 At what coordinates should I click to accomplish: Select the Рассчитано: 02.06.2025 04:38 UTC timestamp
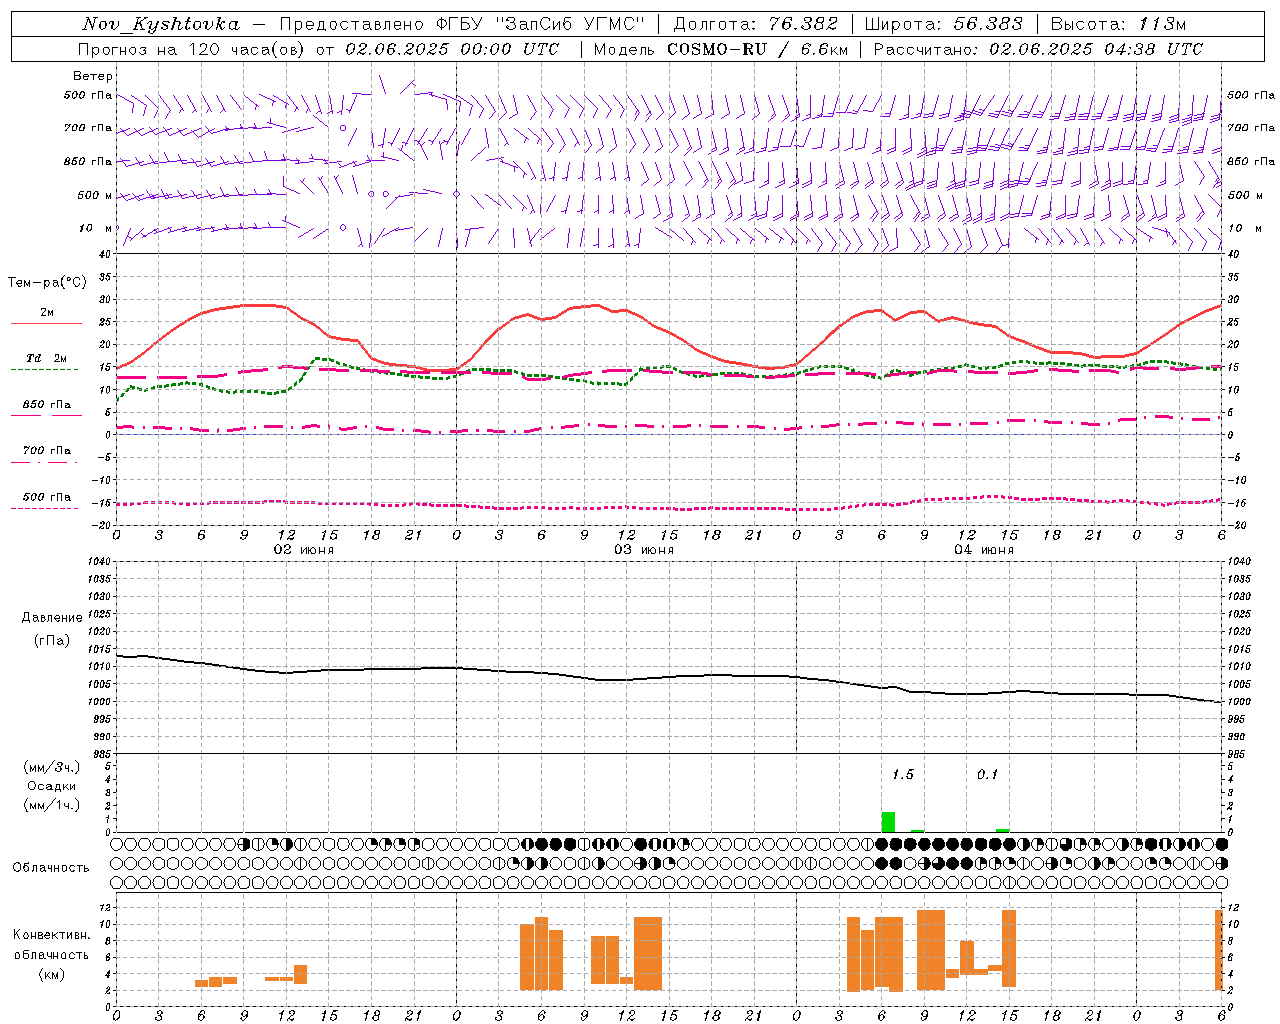[x=1038, y=49]
